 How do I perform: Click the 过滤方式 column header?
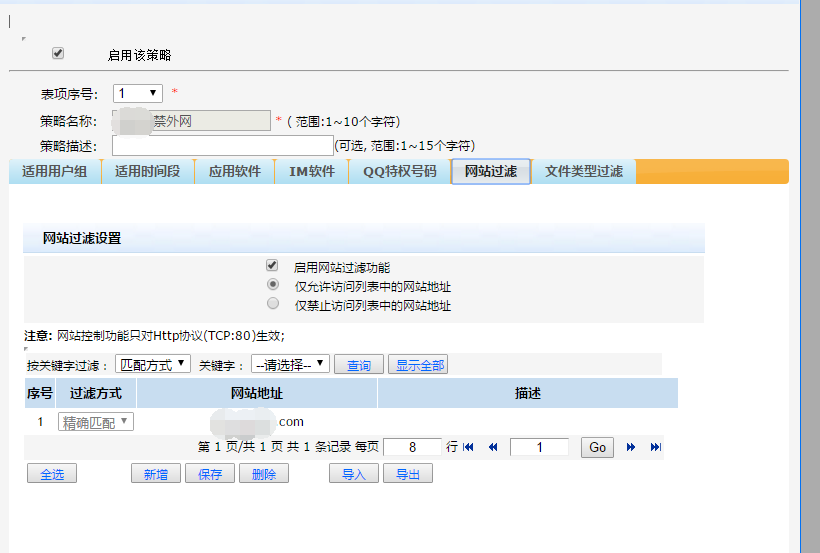click(96, 393)
